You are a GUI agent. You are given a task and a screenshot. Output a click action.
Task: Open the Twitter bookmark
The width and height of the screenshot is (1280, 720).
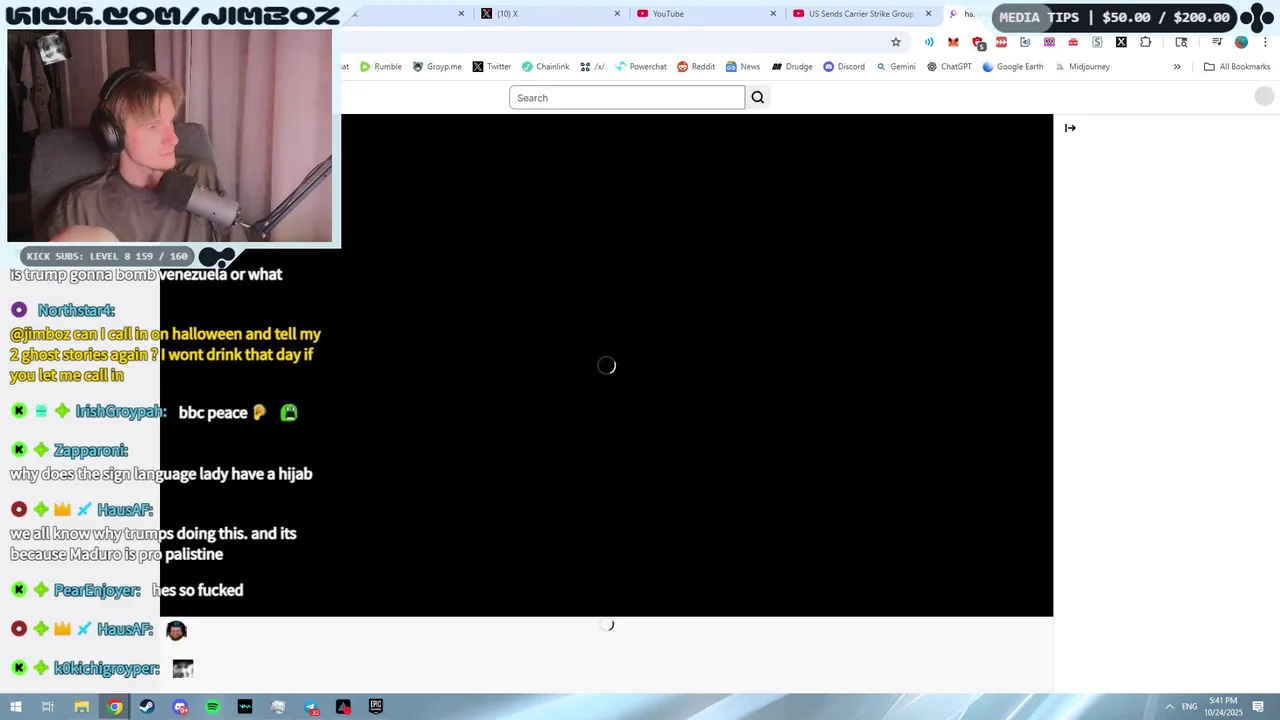492,67
